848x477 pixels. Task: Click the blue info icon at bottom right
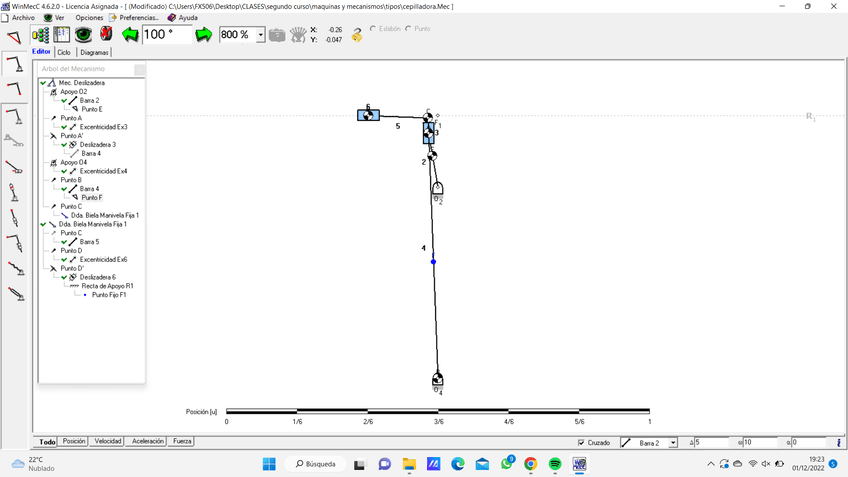[x=838, y=442]
